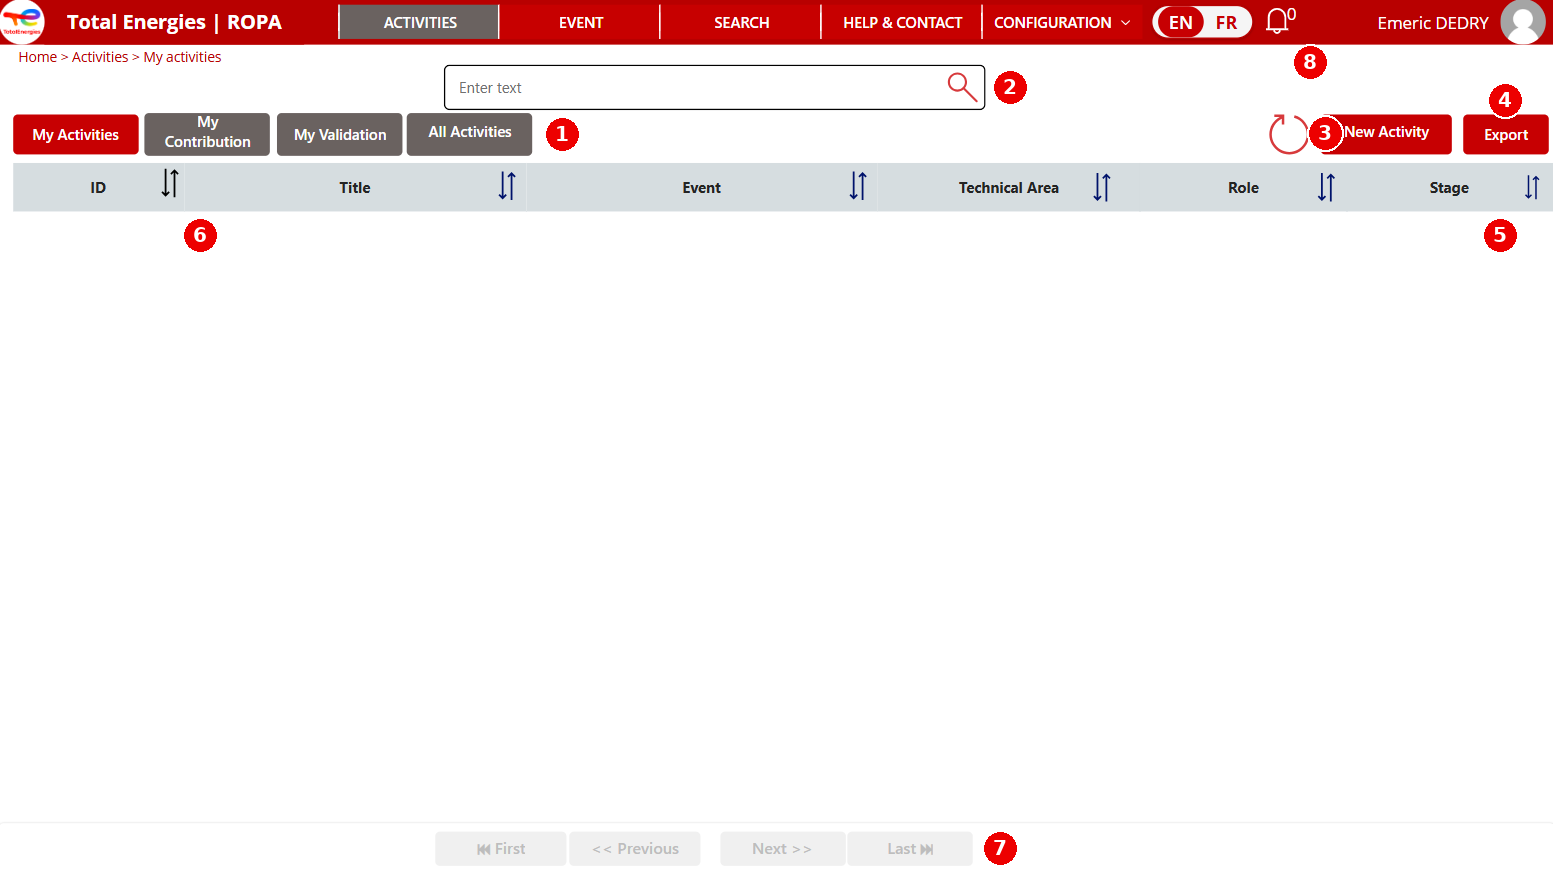Image resolution: width=1553 pixels, height=872 pixels.
Task: Sort table by Stage column arrows
Action: pyautogui.click(x=1532, y=187)
